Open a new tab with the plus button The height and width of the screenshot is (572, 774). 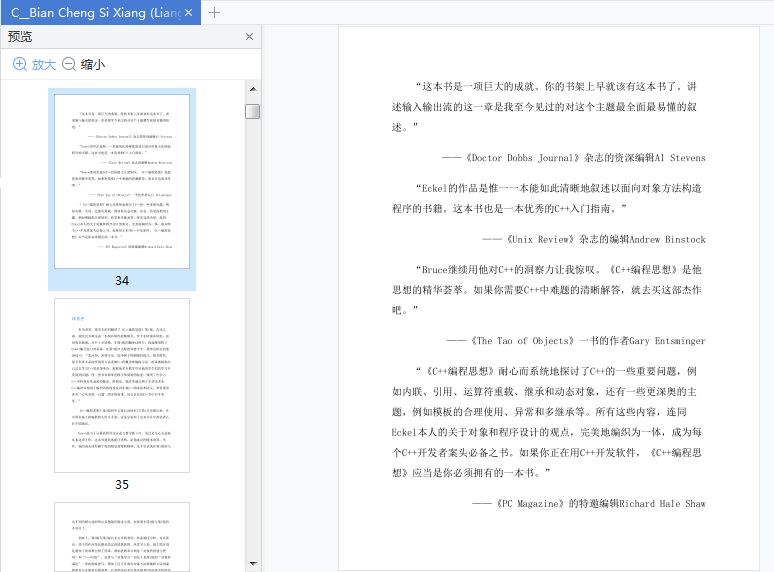(214, 13)
